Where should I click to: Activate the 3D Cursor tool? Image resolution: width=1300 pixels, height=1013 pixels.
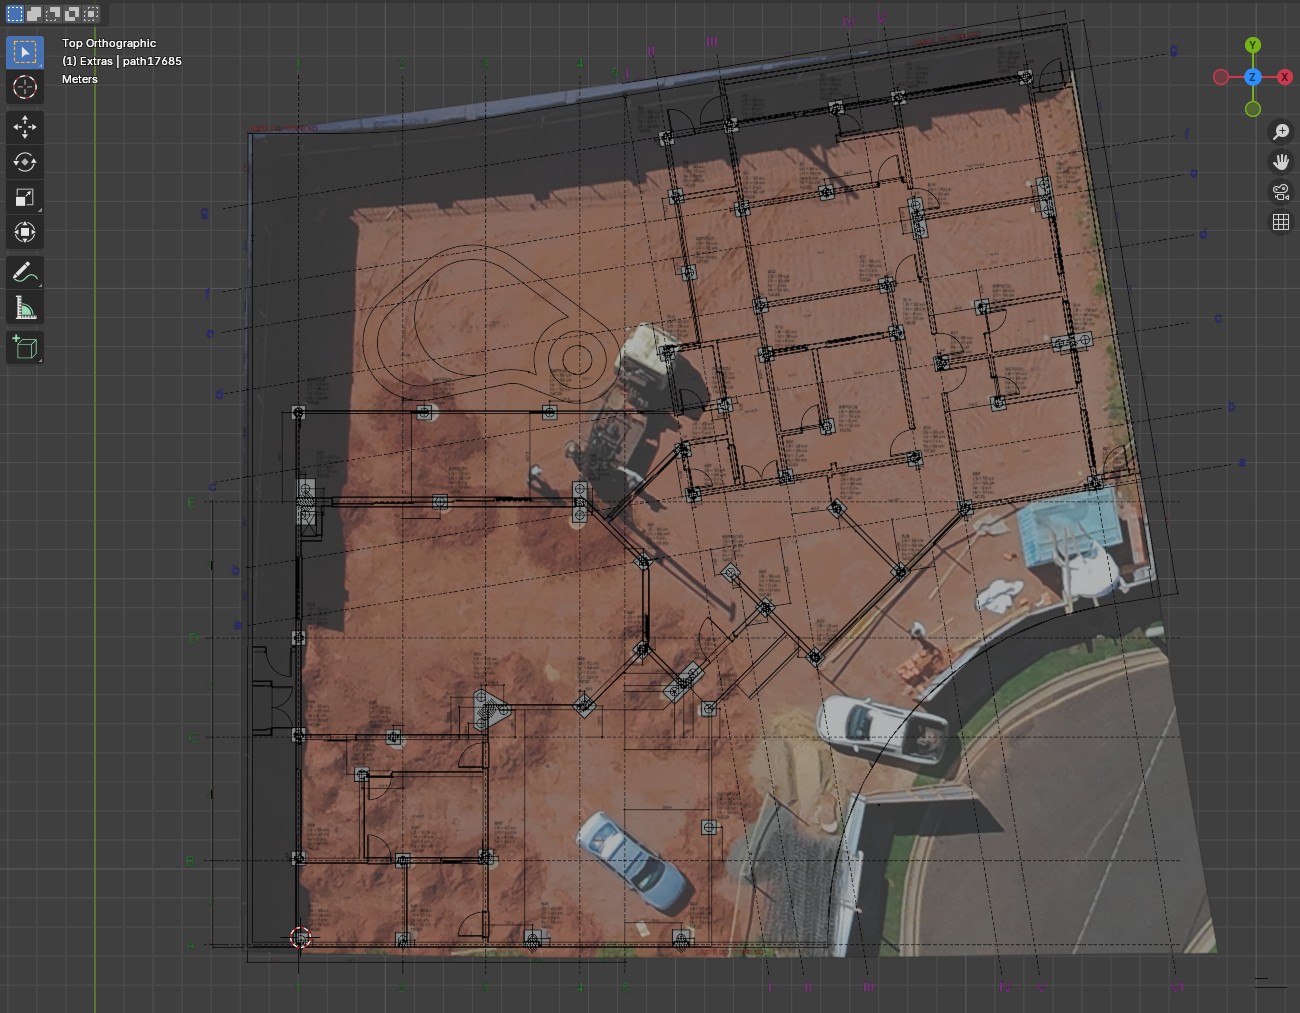pyautogui.click(x=25, y=87)
